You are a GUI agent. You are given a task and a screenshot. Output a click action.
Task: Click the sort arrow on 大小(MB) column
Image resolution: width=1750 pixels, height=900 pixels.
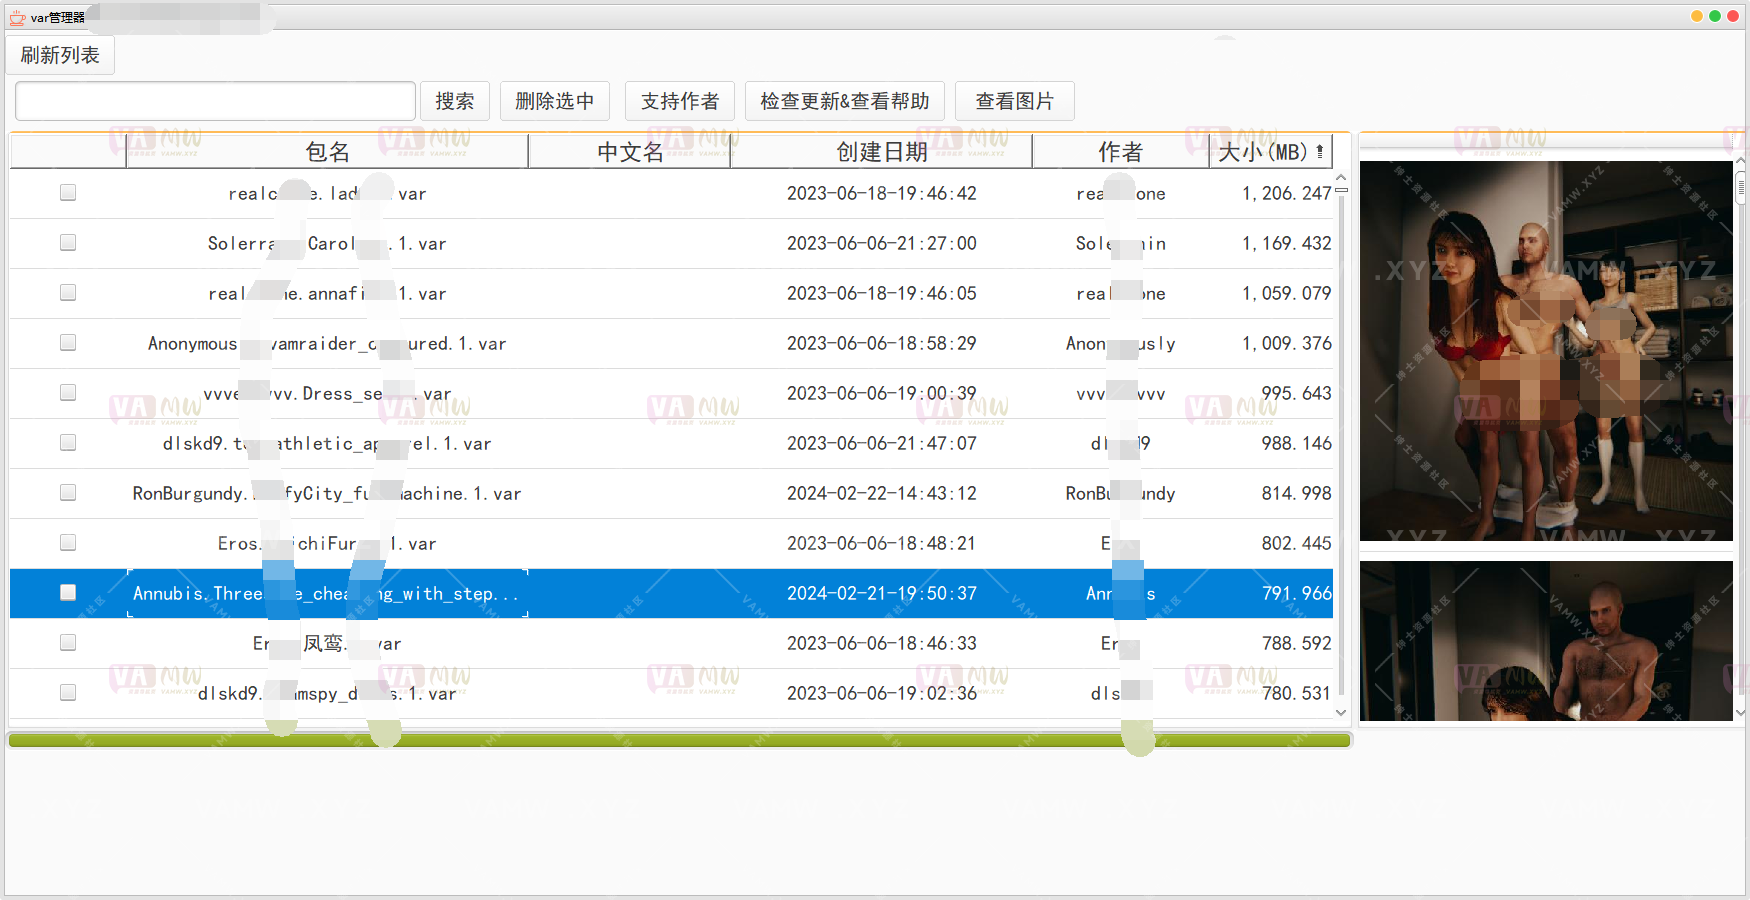(x=1322, y=151)
